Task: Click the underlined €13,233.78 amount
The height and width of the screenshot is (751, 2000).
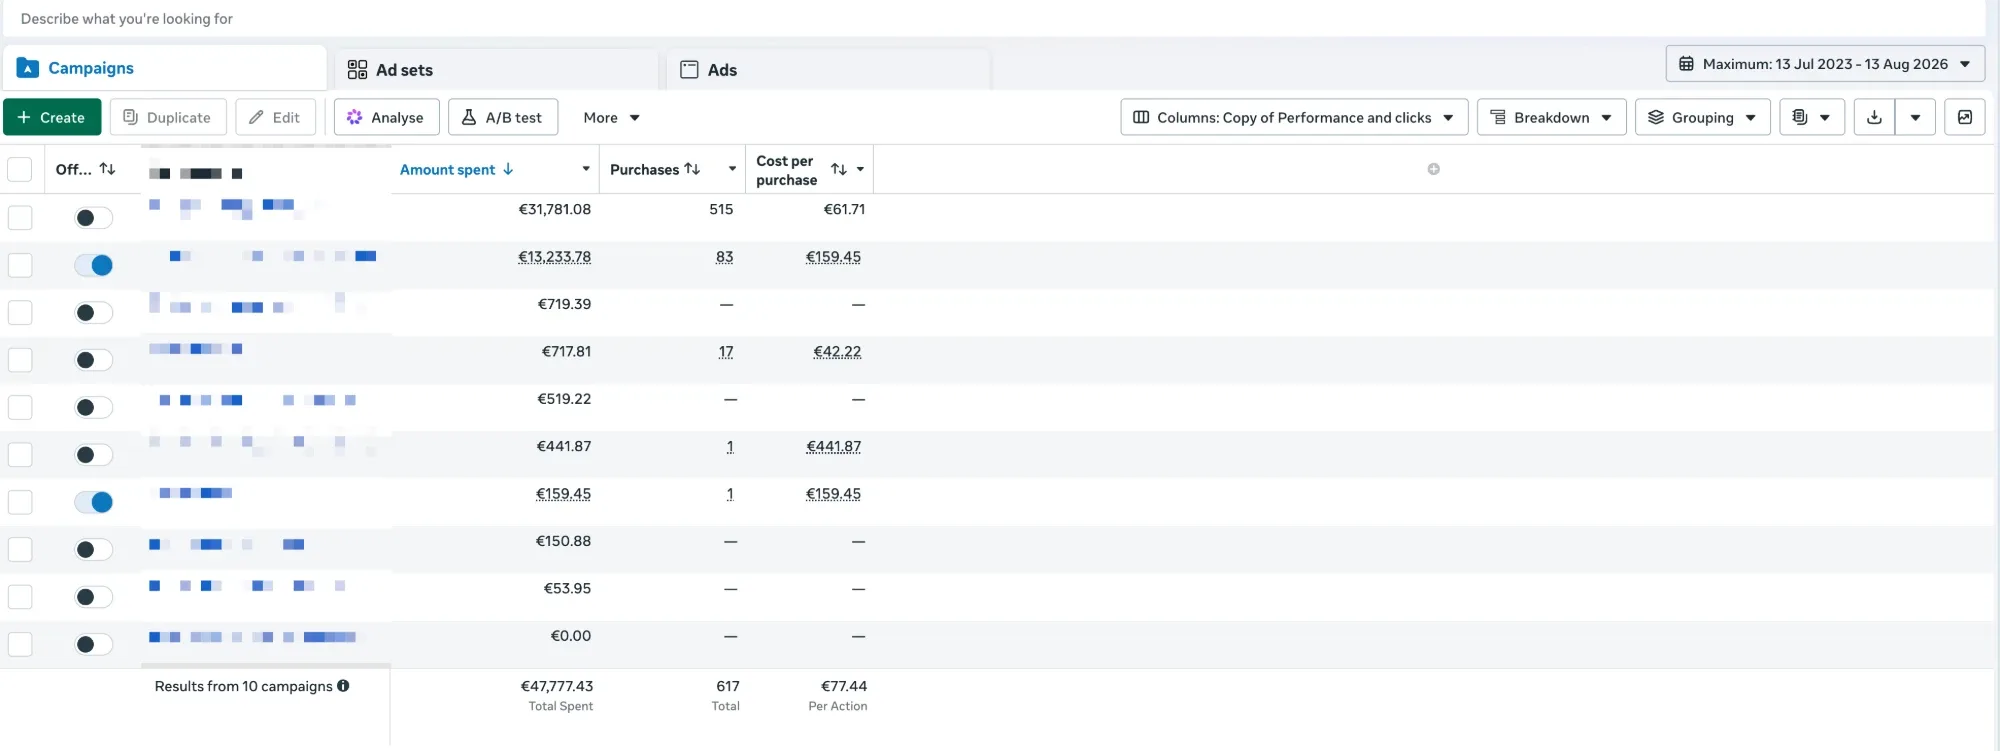Action: click(x=554, y=257)
